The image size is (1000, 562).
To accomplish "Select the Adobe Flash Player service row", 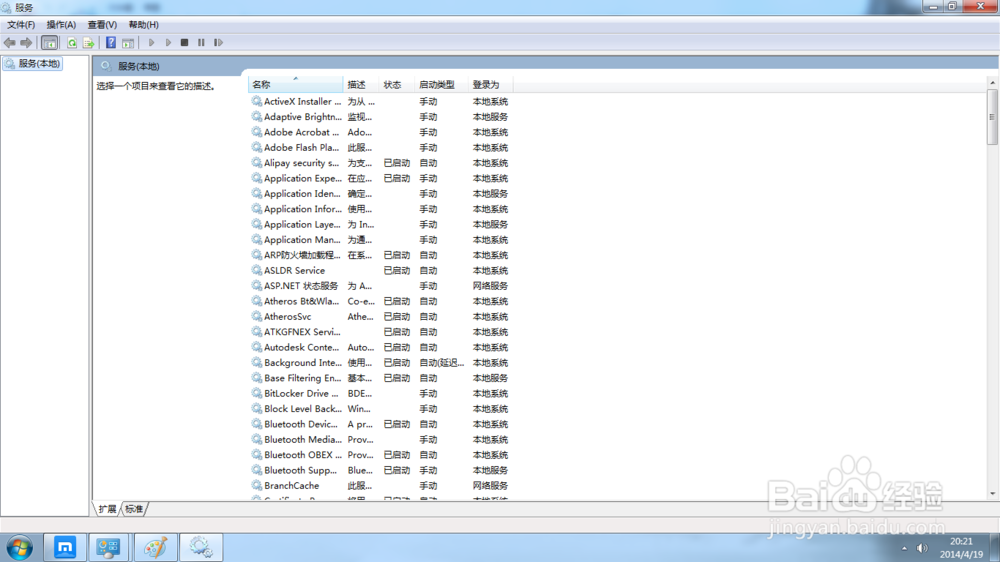I will point(379,147).
